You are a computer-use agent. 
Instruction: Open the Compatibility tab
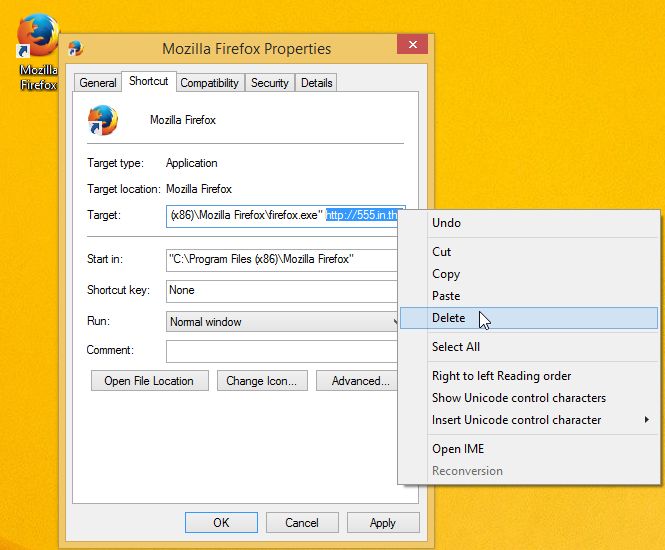coord(210,83)
